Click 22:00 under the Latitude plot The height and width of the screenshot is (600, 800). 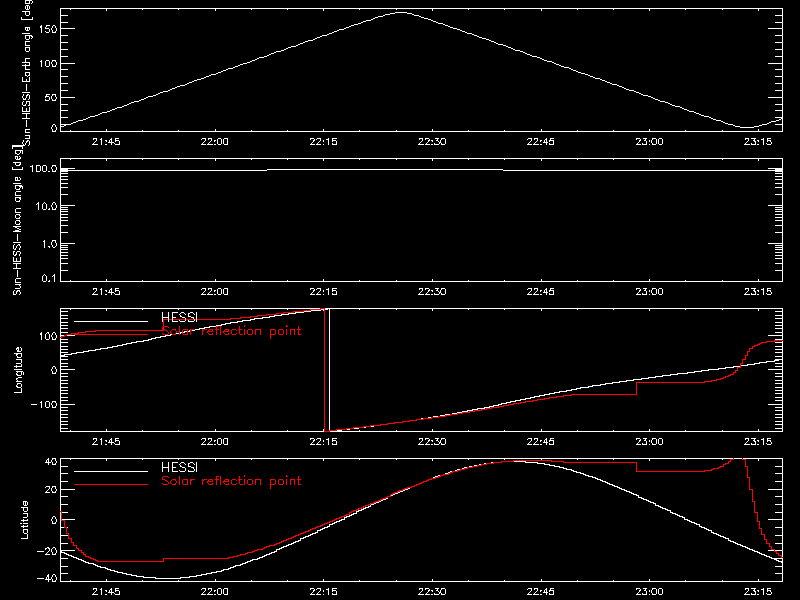pyautogui.click(x=214, y=592)
